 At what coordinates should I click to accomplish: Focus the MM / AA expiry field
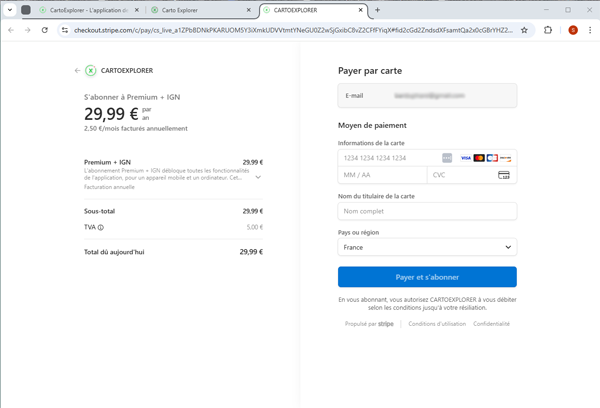tap(382, 175)
